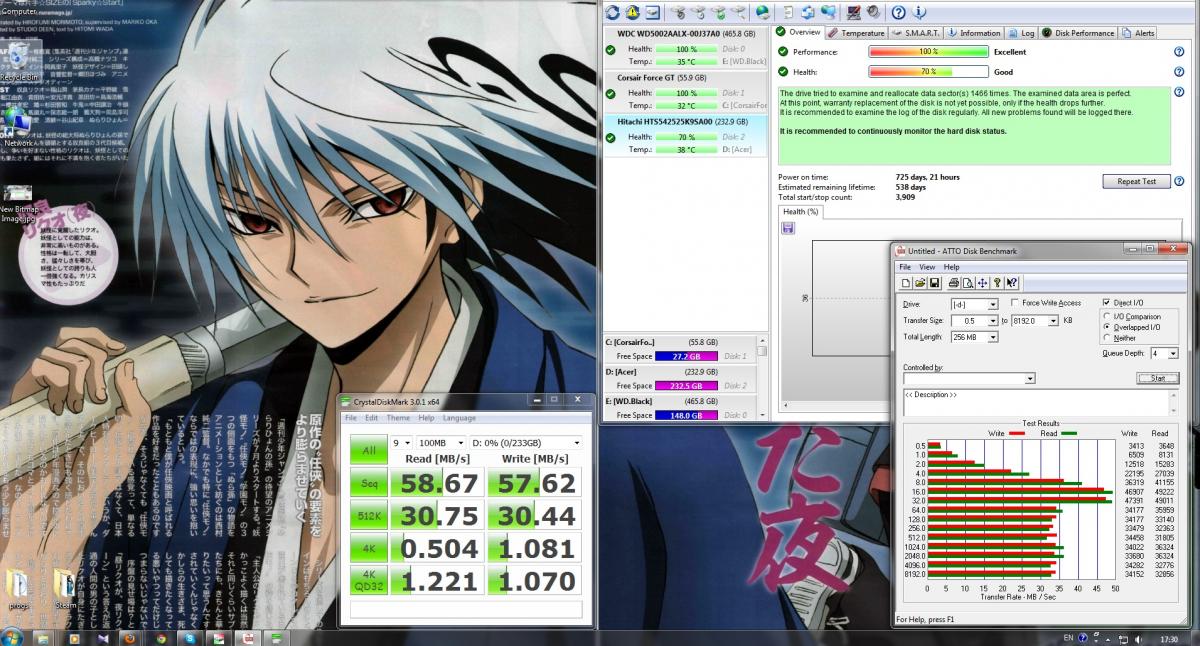Click New document icon in ATTO toolbar
This screenshot has height=646, width=1200.
[x=906, y=283]
